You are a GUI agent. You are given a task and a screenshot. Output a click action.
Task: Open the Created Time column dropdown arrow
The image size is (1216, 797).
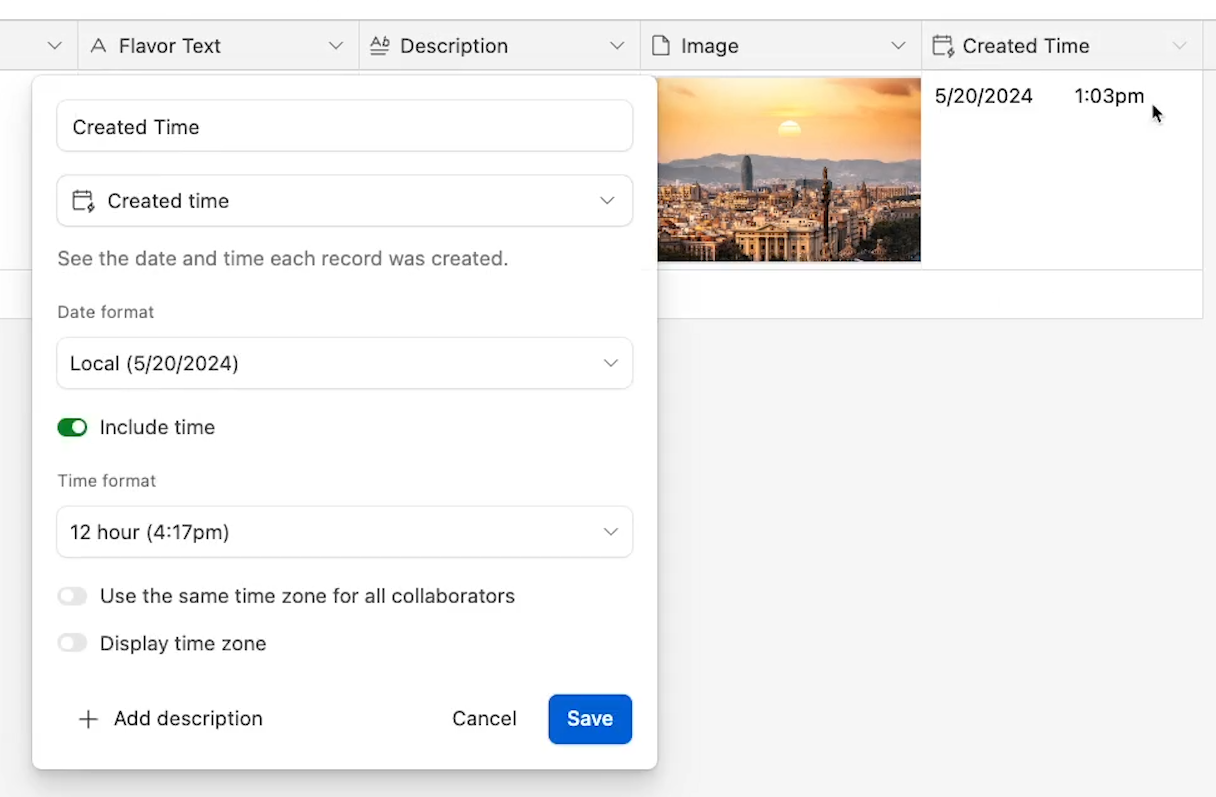point(1180,46)
